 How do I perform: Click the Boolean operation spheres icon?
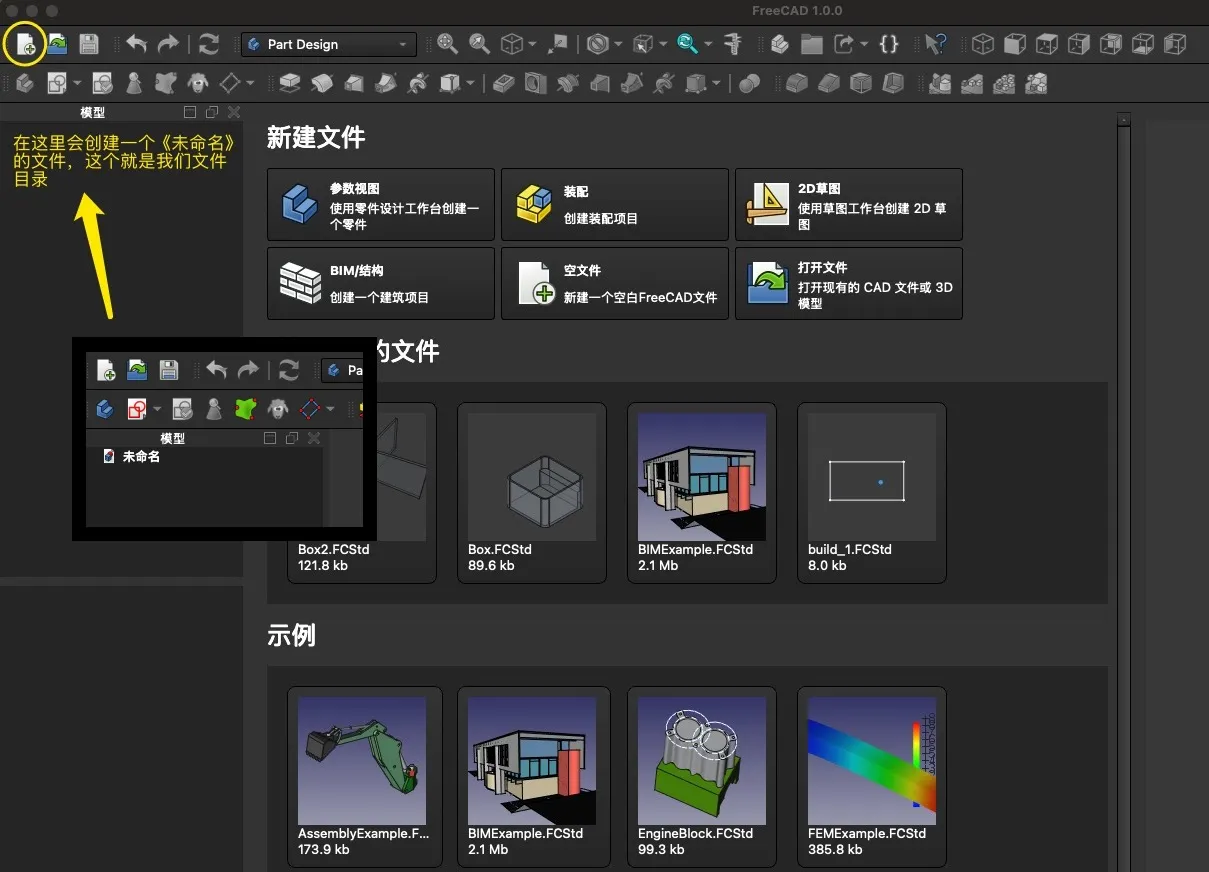[x=749, y=83]
